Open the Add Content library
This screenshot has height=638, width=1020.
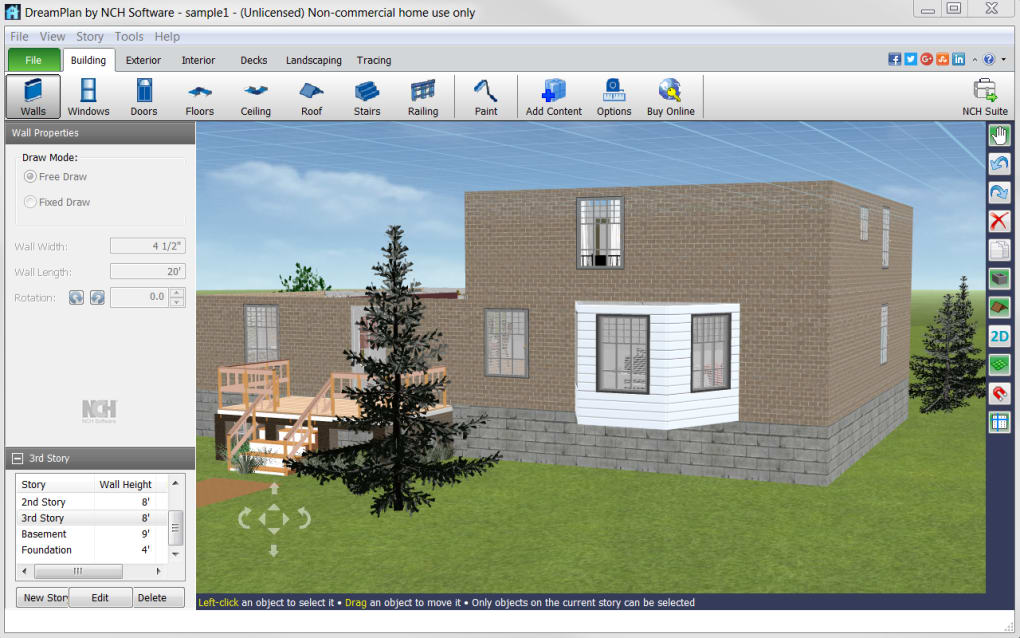pos(554,97)
